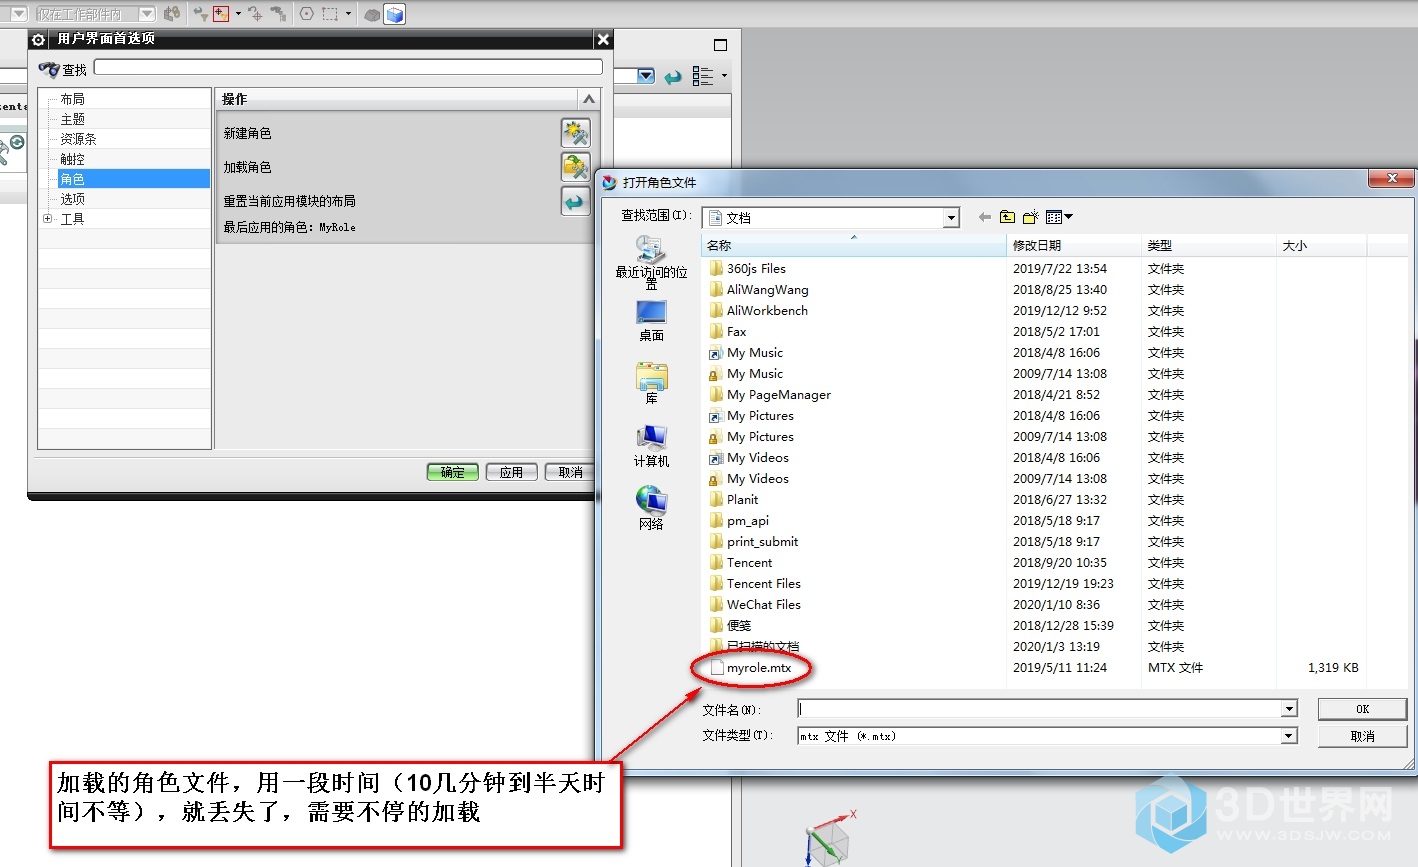Click 取消 in the open role file dialog
1418x867 pixels.
coord(1362,736)
